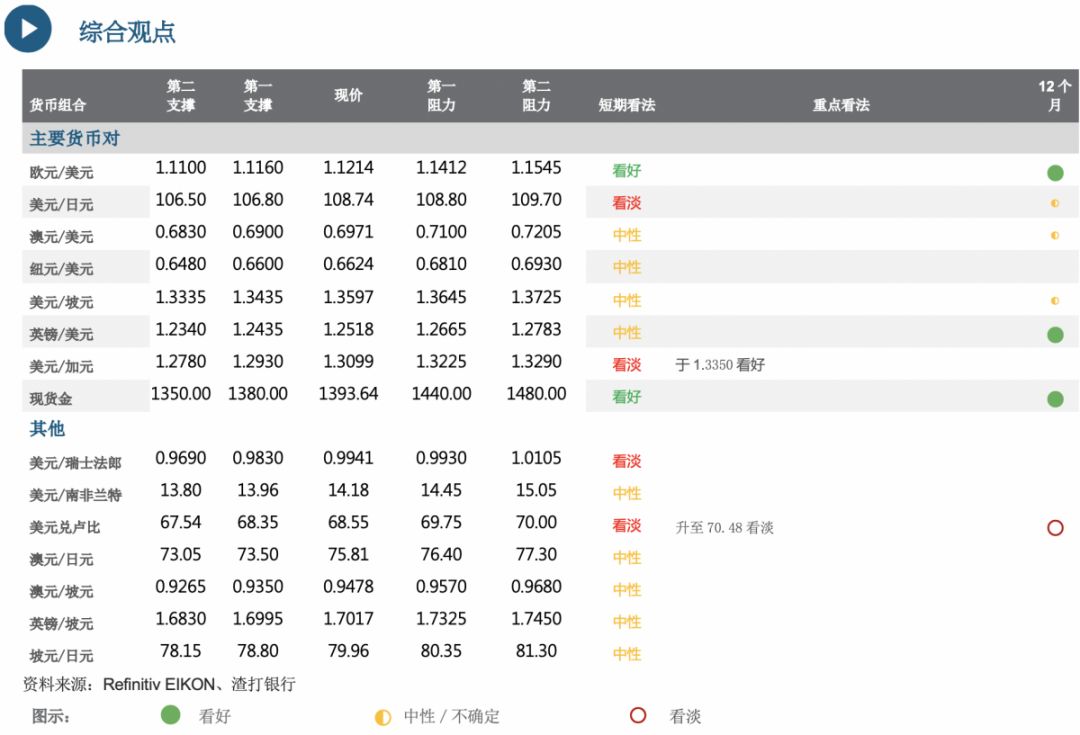The image size is (1080, 735).
Task: Click the 1.3350 看好 note in 美元/加元 row
Action: click(720, 364)
